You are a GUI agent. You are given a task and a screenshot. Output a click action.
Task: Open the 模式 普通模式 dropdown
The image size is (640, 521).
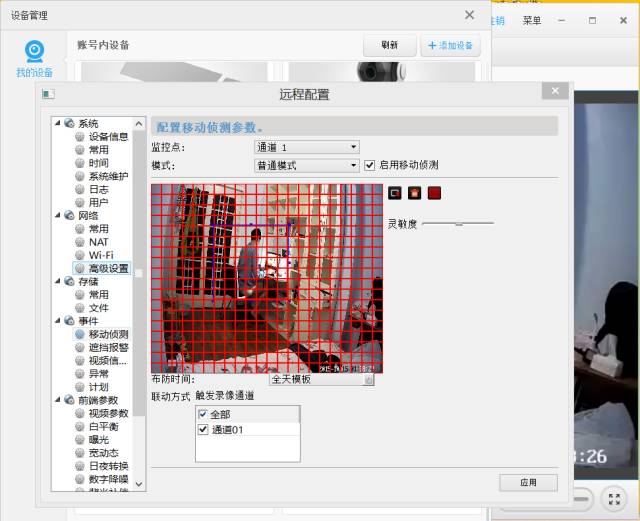click(x=306, y=165)
